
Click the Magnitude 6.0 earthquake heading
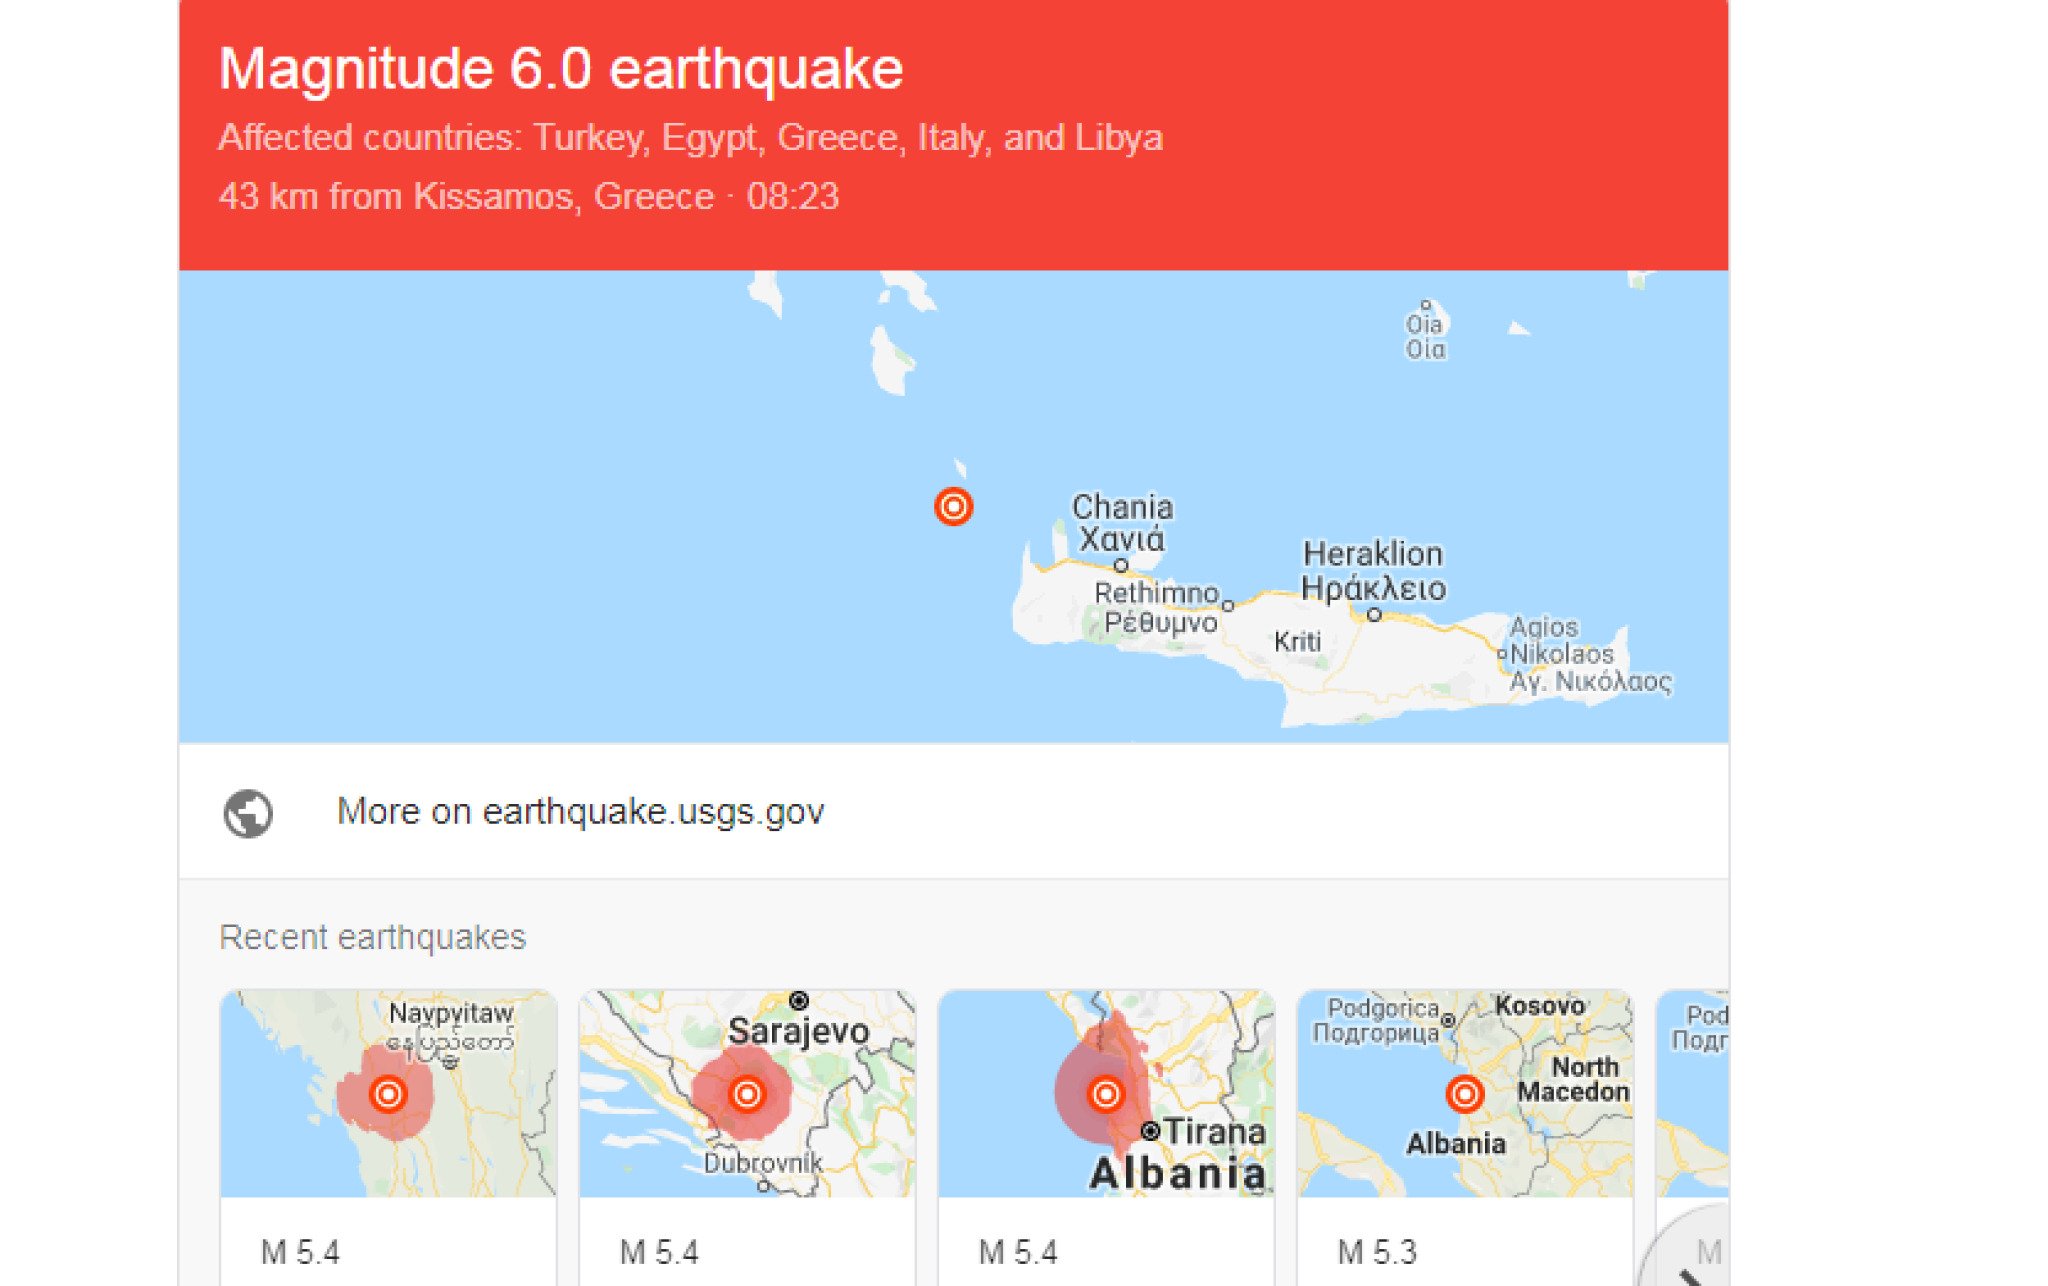tap(561, 69)
